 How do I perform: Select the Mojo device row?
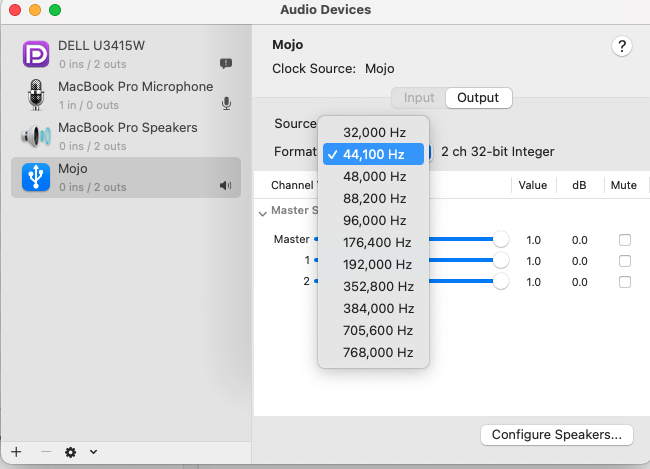pyautogui.click(x=126, y=177)
